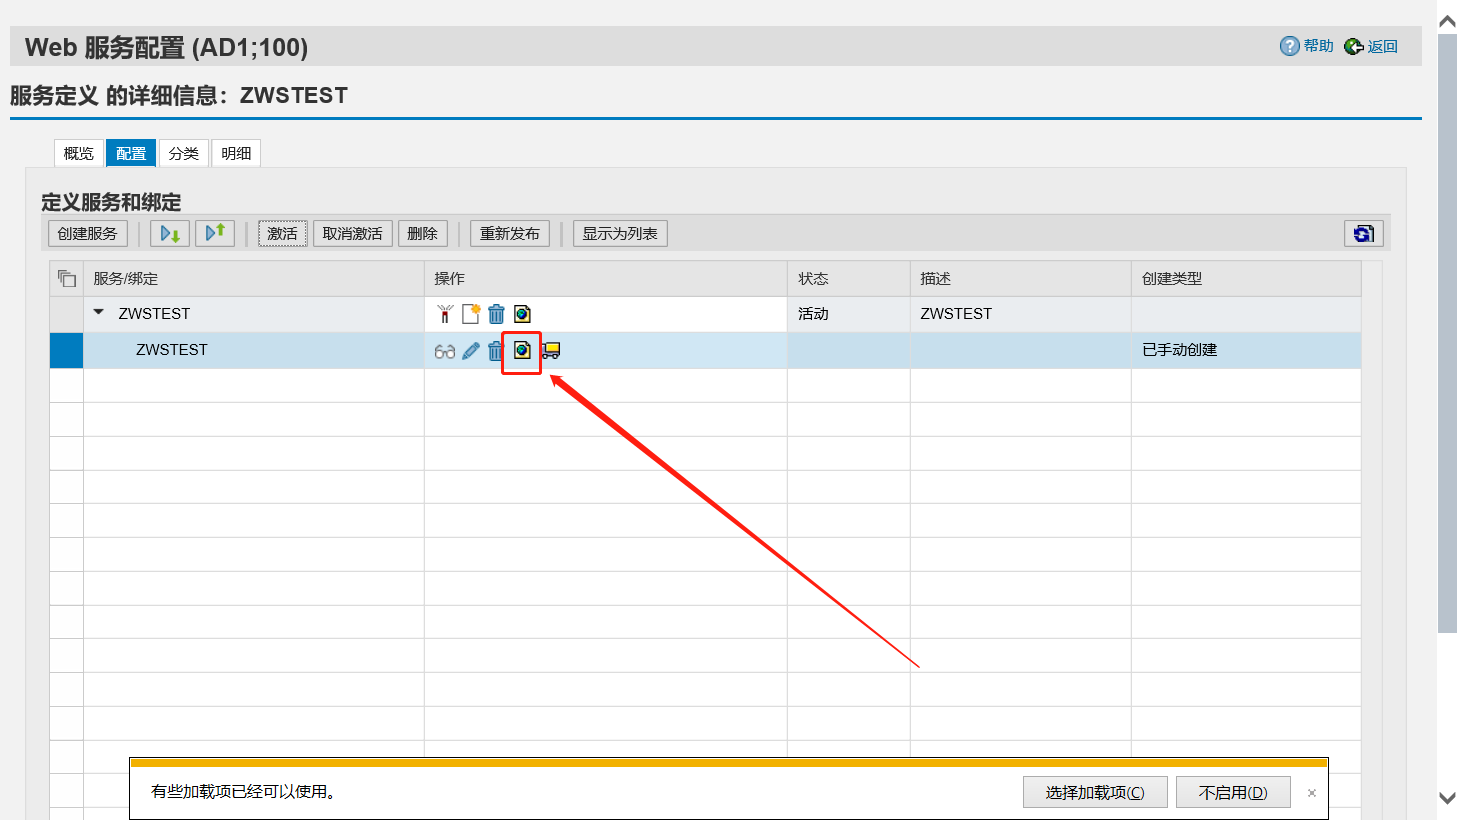Open WSDL of the highlighted ZWSTEST binding

521,350
